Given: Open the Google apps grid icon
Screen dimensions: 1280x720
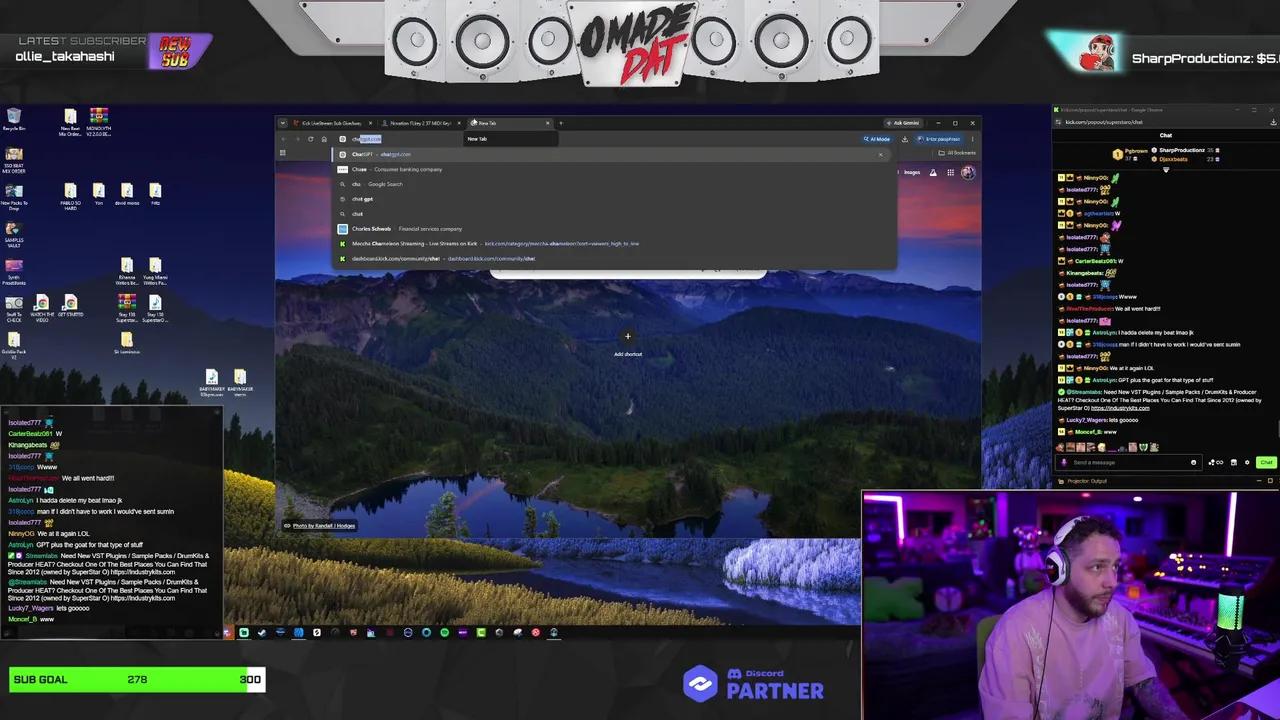Looking at the screenshot, I should [950, 172].
